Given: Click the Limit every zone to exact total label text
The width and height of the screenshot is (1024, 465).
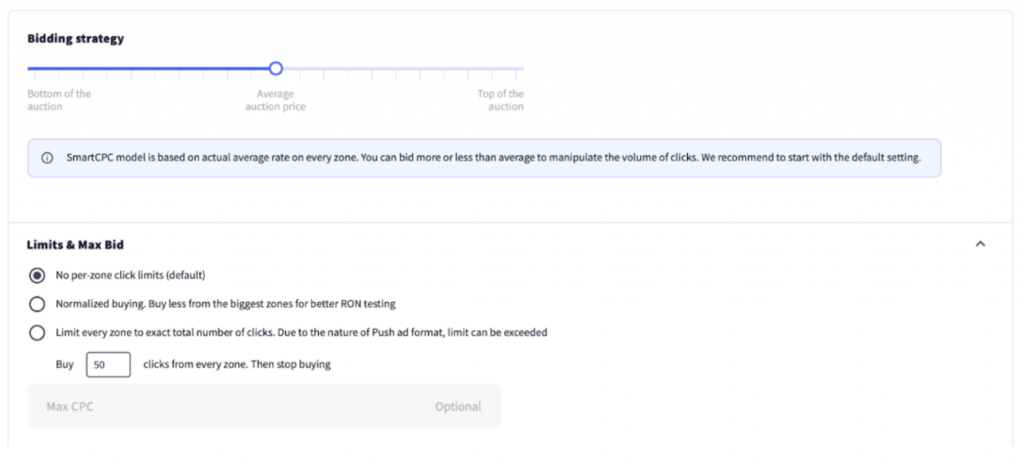Looking at the screenshot, I should (300, 333).
